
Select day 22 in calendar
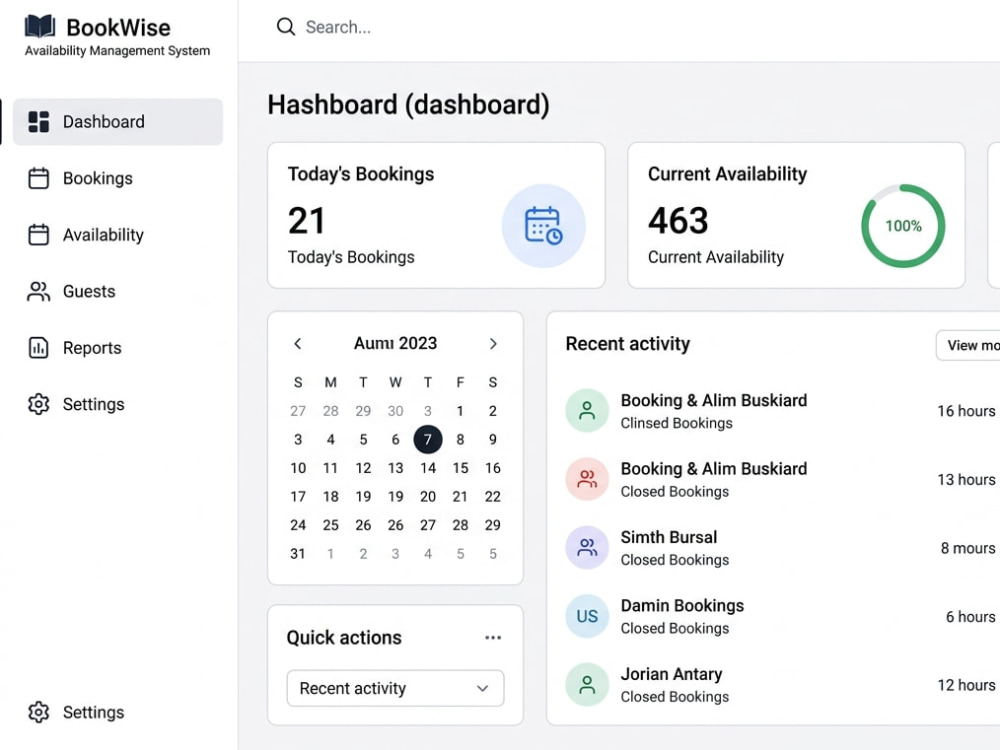coord(493,496)
